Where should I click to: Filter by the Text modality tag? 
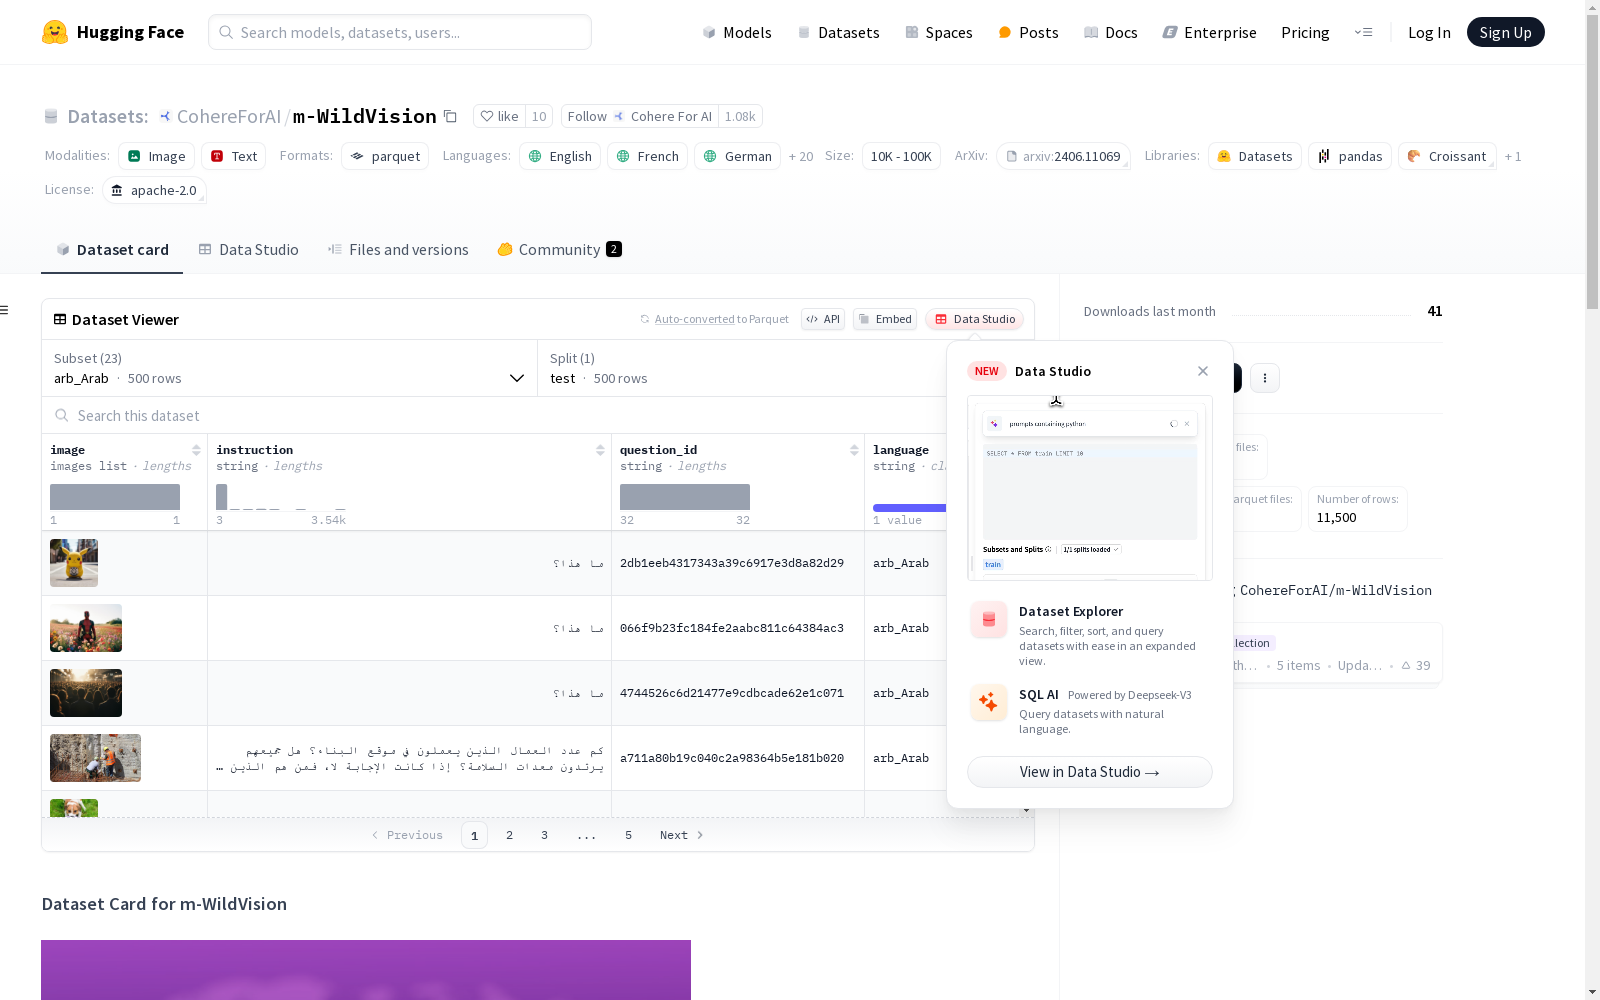pyautogui.click(x=234, y=156)
